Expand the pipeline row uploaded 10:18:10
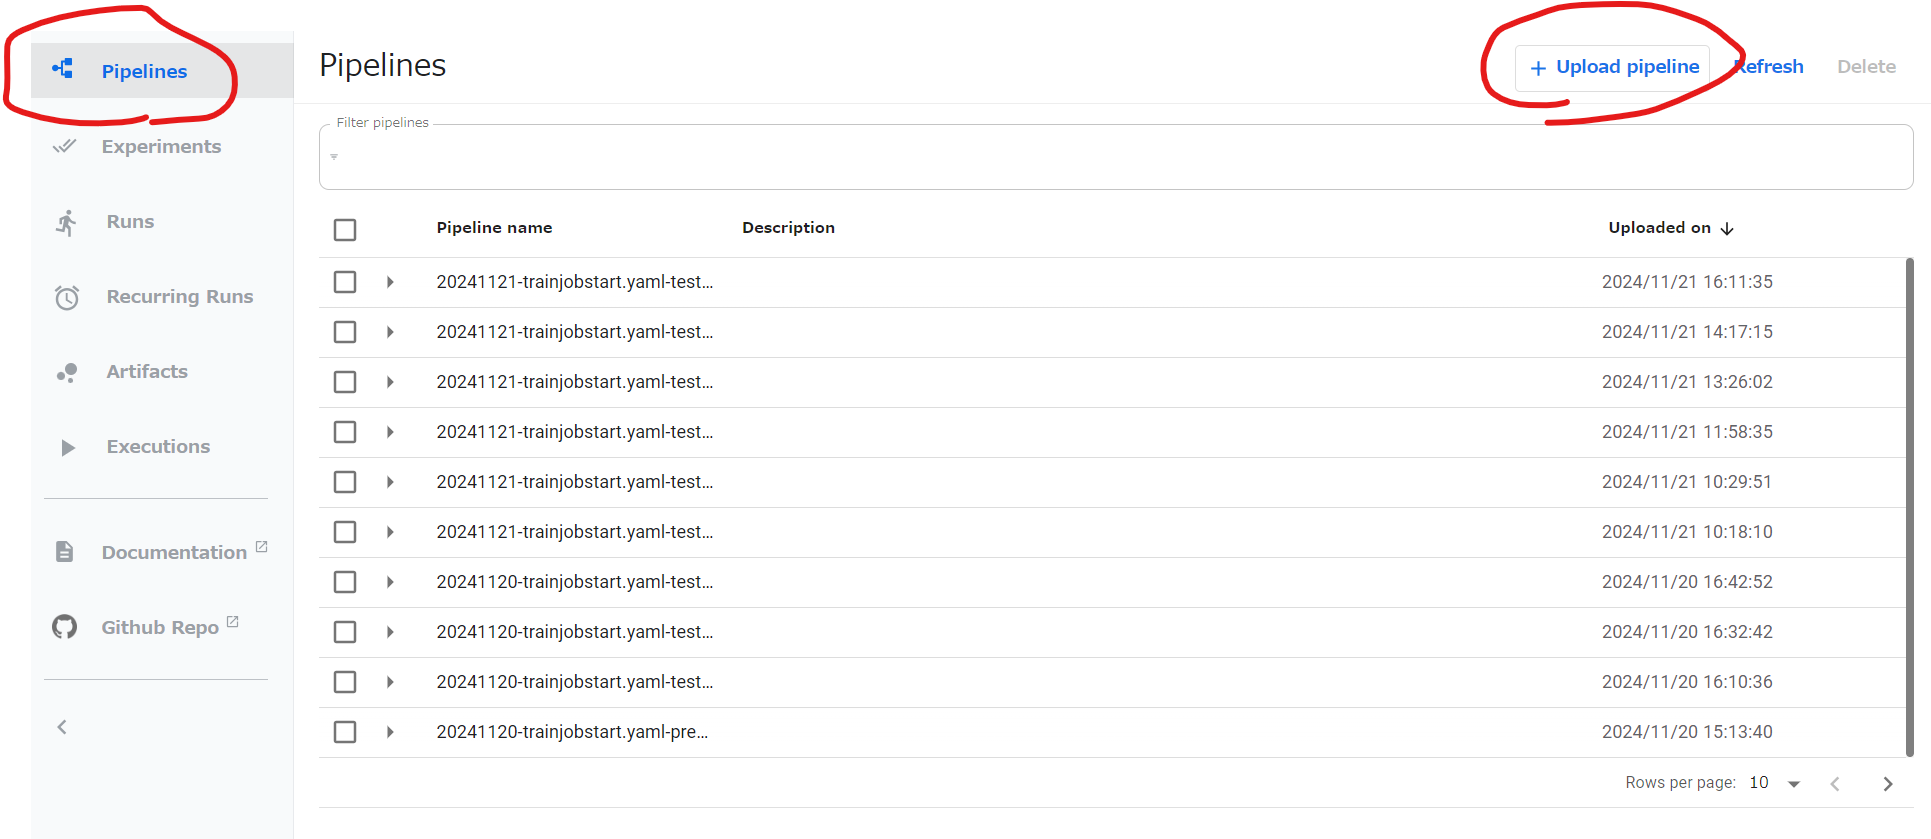 390,532
